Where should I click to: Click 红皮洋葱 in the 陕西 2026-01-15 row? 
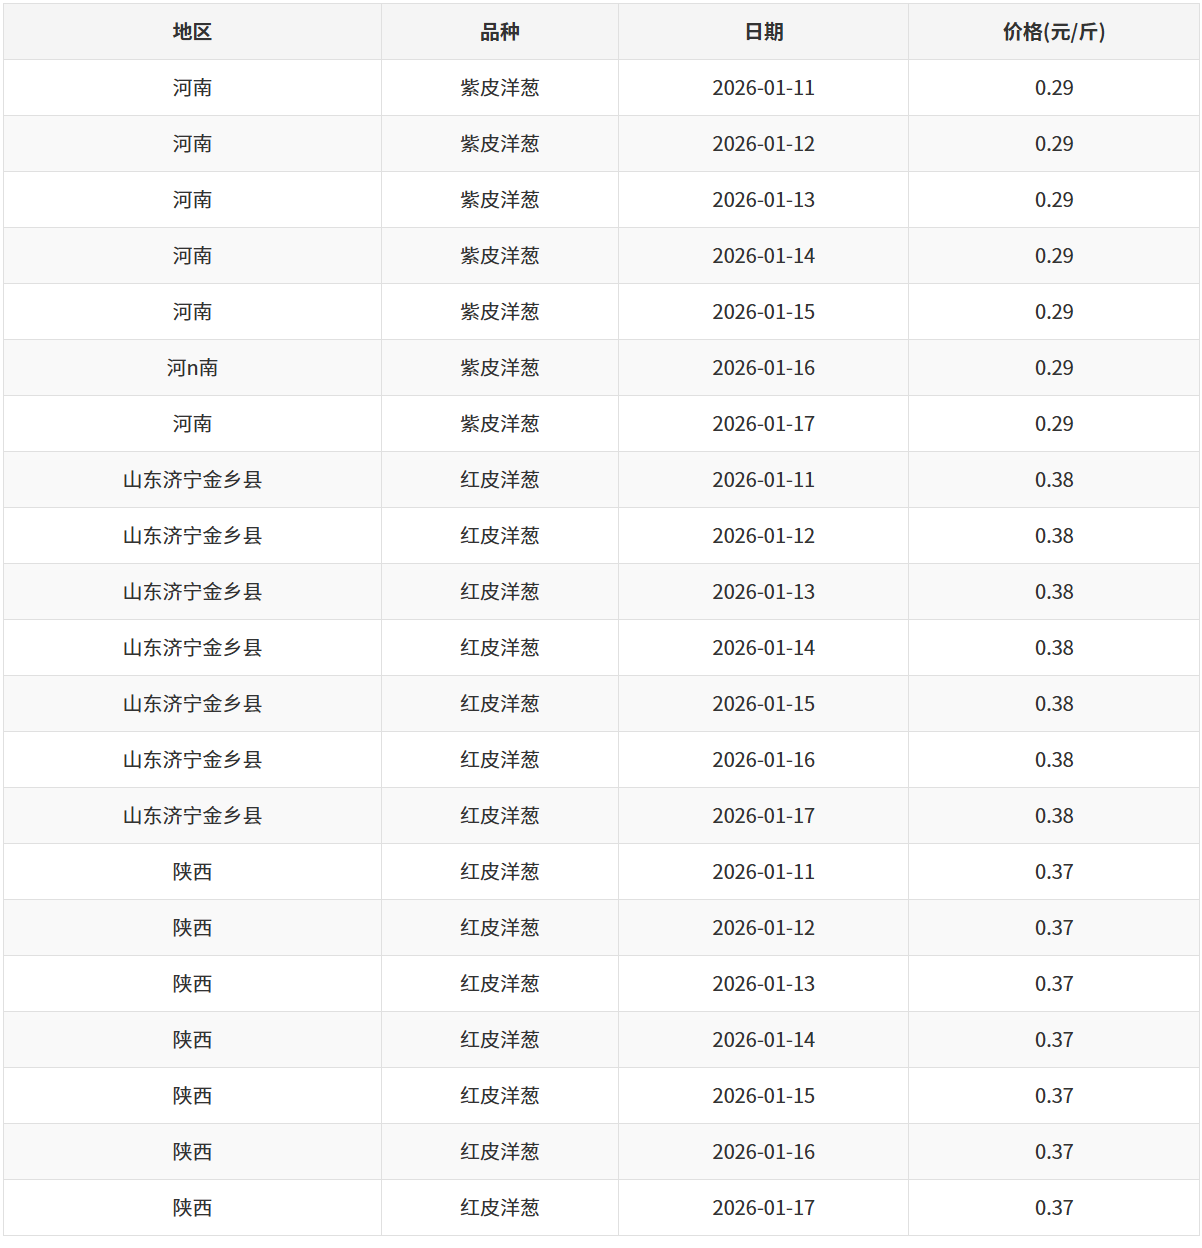(x=499, y=1096)
